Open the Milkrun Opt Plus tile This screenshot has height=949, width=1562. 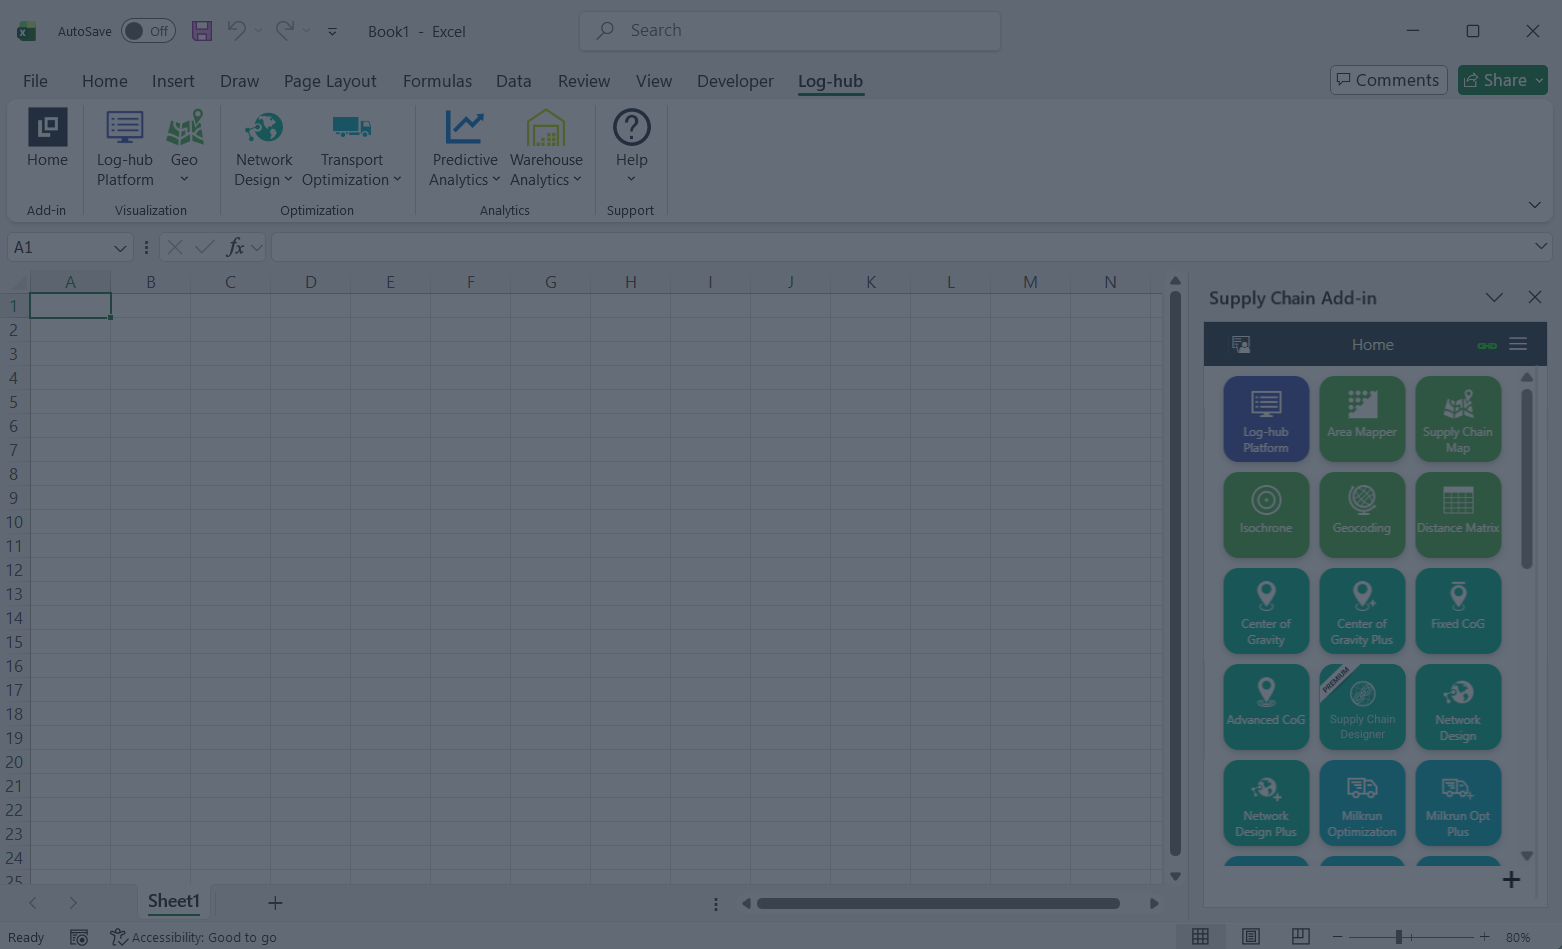tap(1458, 803)
